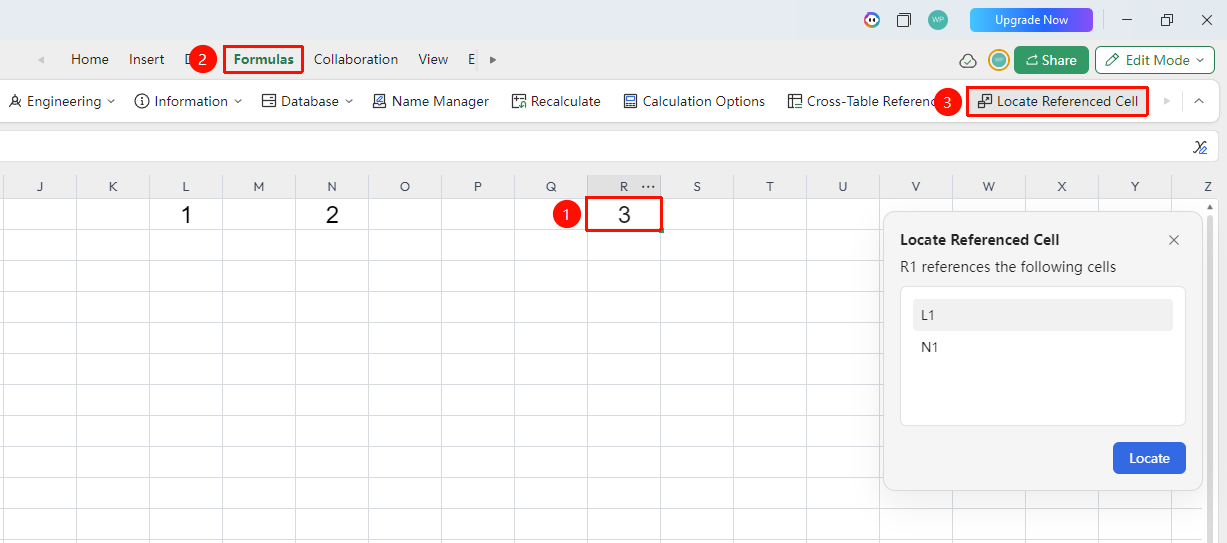This screenshot has width=1227, height=543.
Task: Expand the Engineering functions dropdown
Action: 62,101
